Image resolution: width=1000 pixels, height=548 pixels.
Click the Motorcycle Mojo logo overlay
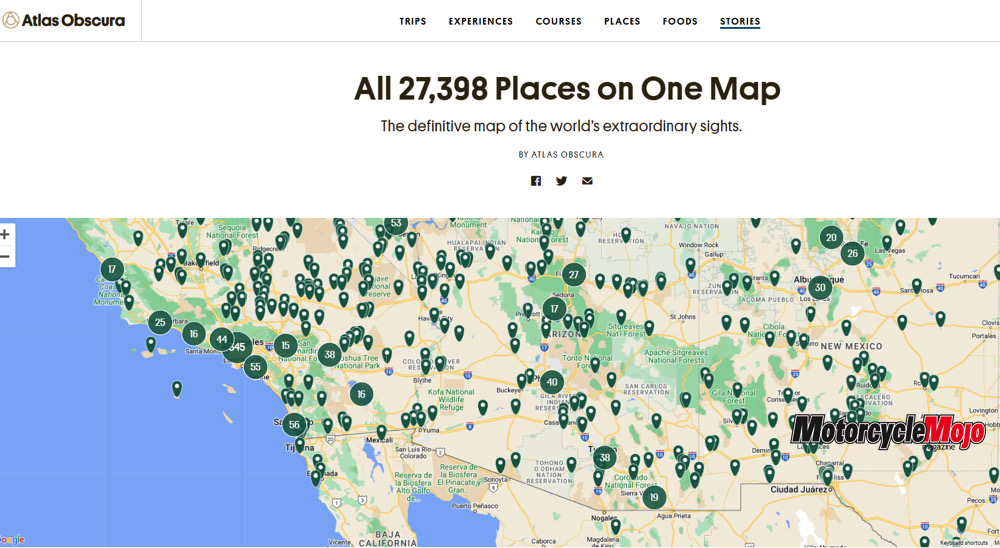[x=888, y=432]
